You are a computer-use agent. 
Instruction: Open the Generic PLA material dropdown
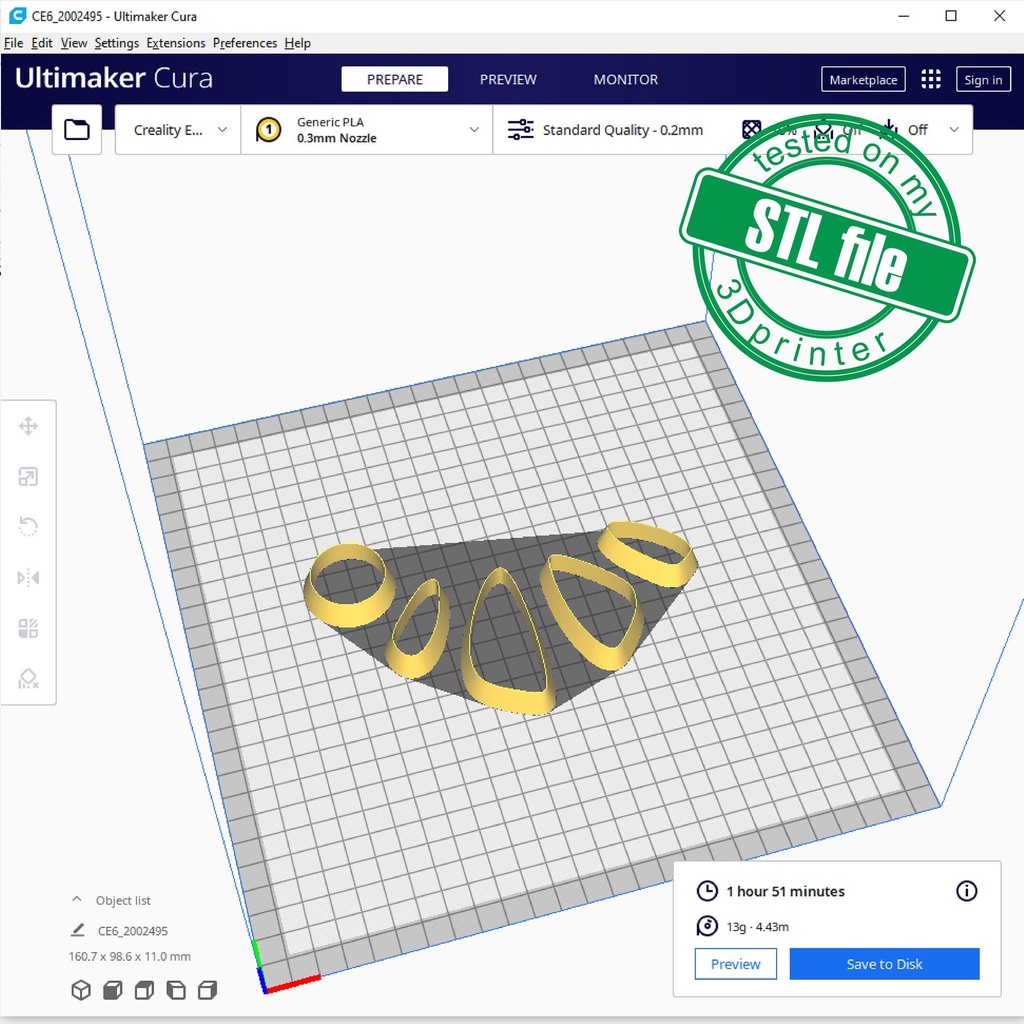tap(367, 130)
